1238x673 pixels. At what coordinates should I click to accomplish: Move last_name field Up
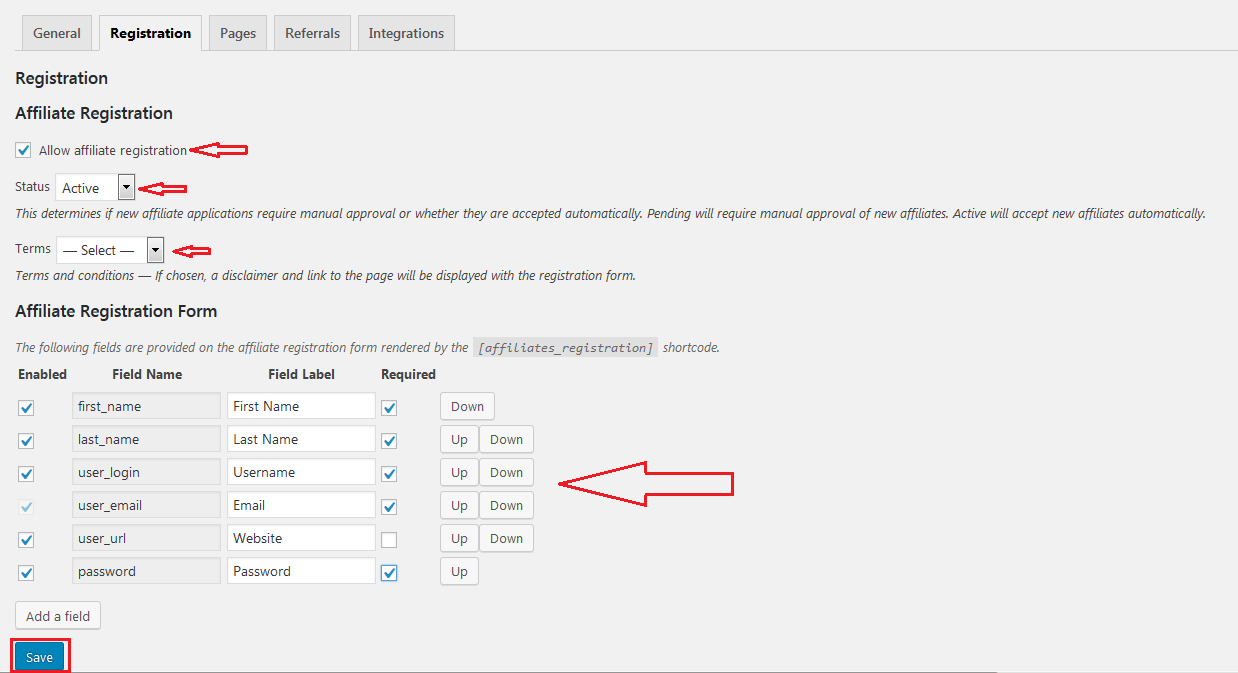point(459,439)
